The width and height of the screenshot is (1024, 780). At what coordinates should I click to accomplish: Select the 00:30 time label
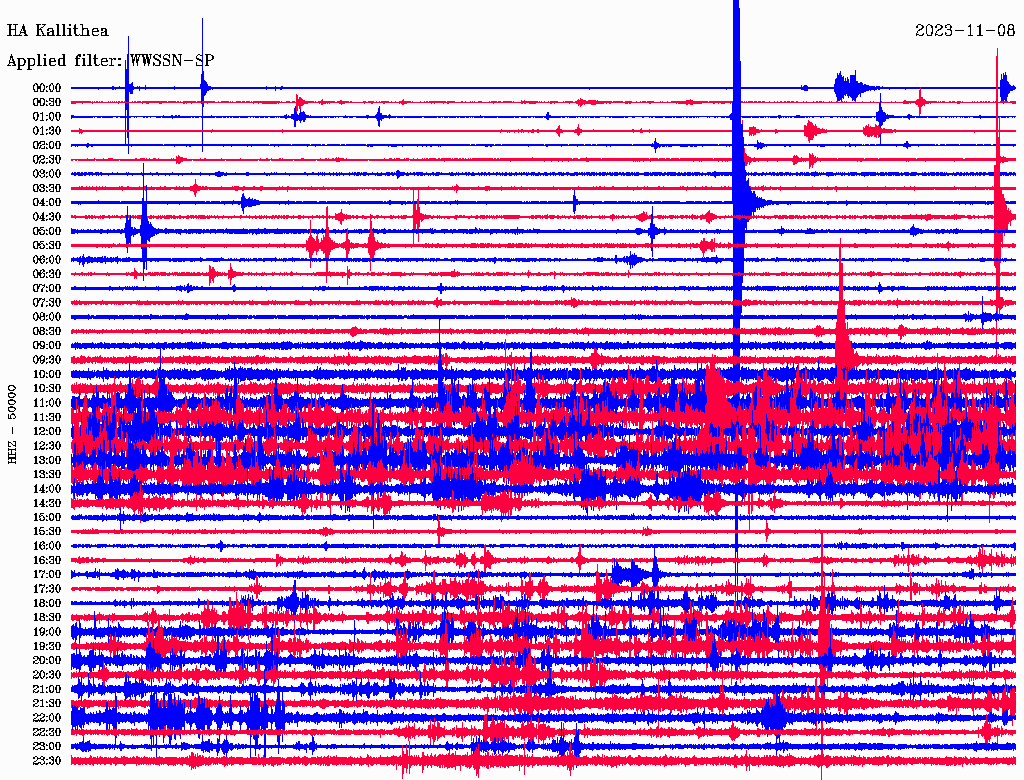[47, 102]
